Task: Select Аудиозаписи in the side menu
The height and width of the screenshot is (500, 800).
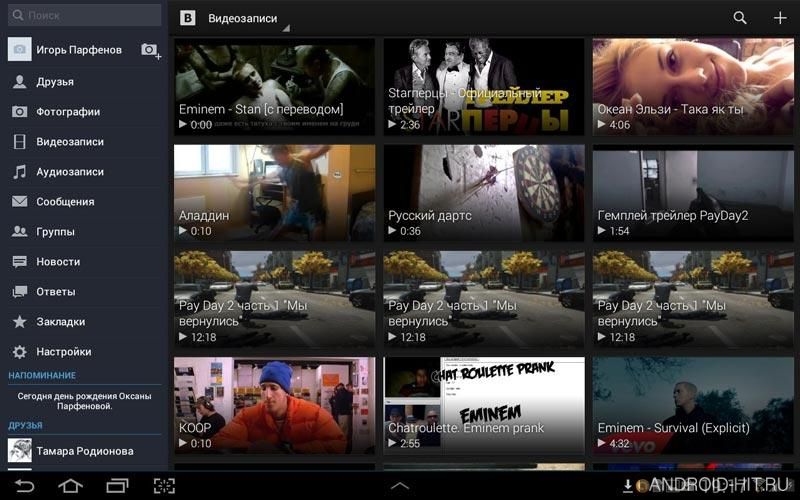Action: click(x=85, y=172)
